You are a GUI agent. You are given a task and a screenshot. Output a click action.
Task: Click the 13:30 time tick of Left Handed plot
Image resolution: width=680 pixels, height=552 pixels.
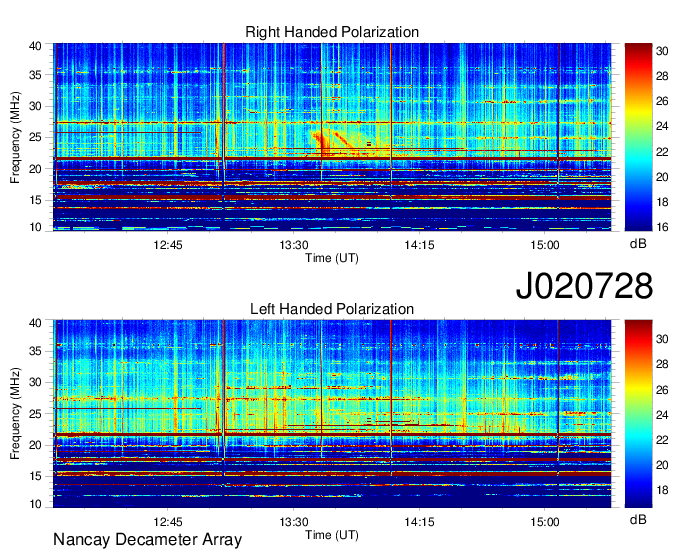[294, 522]
